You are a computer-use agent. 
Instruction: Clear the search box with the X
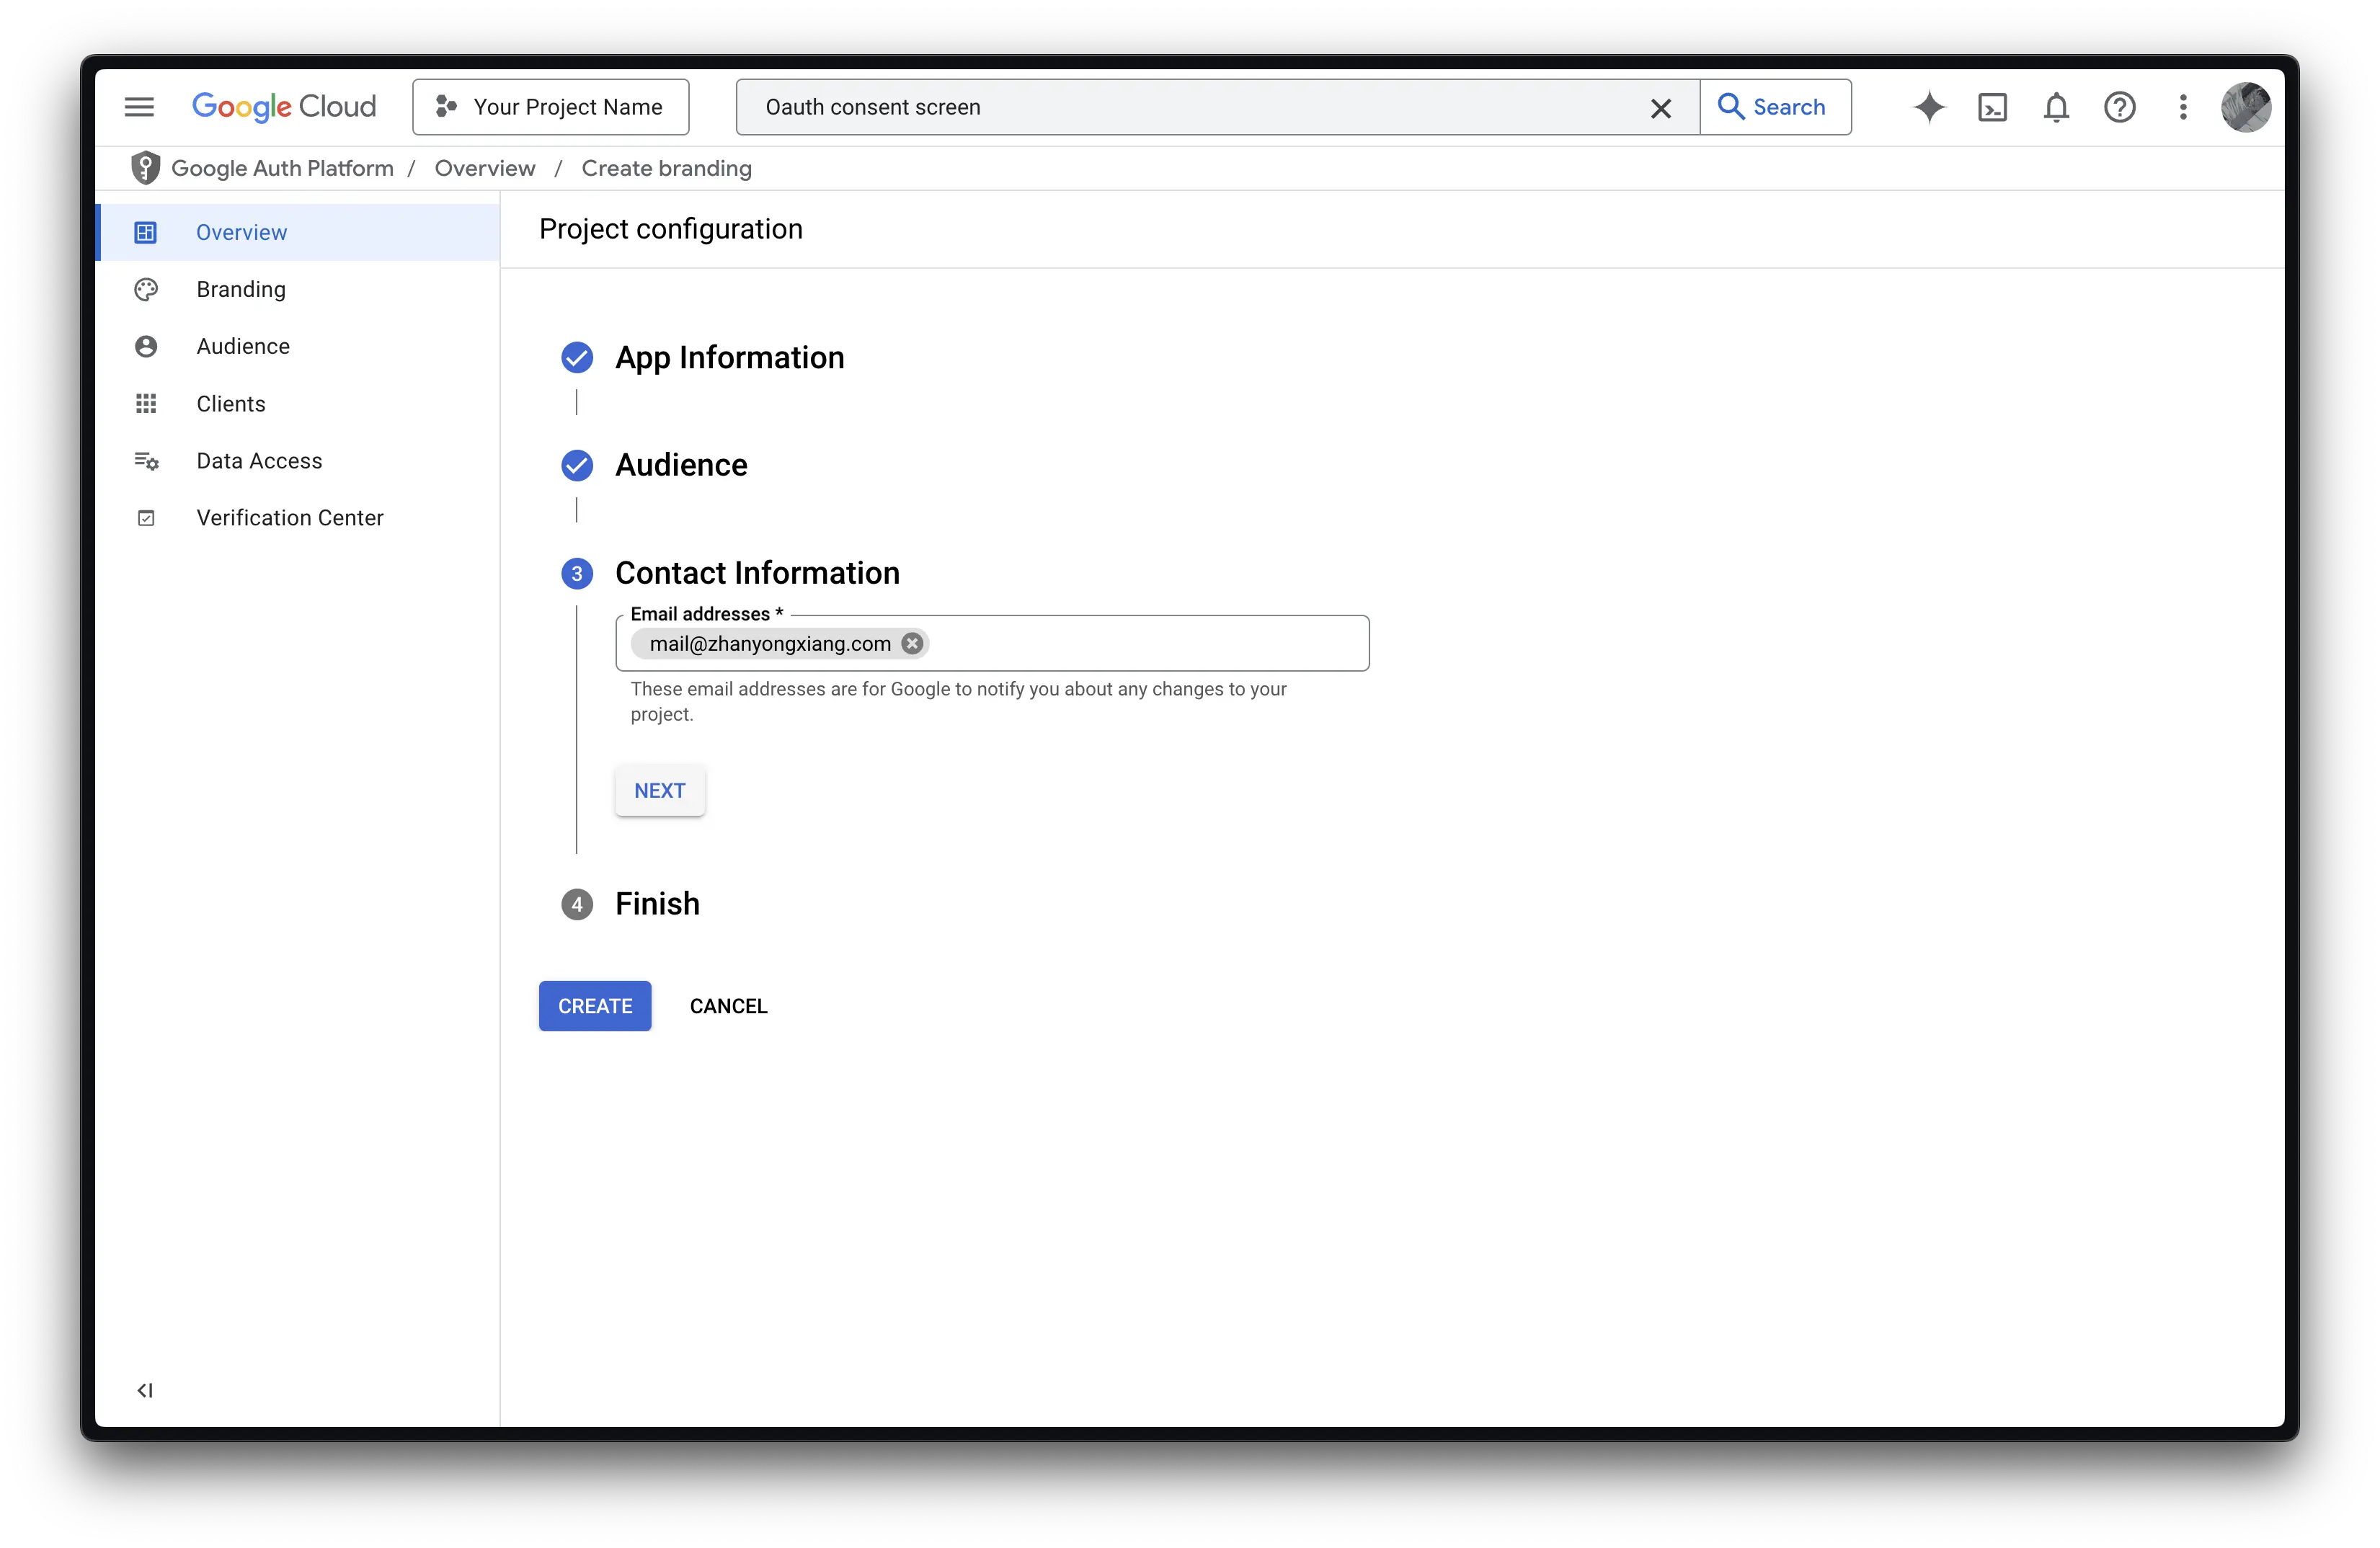pyautogui.click(x=1660, y=108)
